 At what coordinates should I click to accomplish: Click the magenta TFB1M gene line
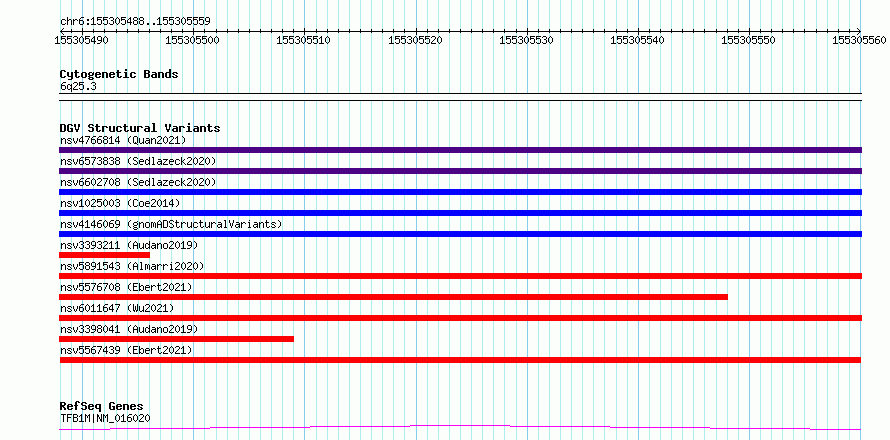[x=460, y=427]
